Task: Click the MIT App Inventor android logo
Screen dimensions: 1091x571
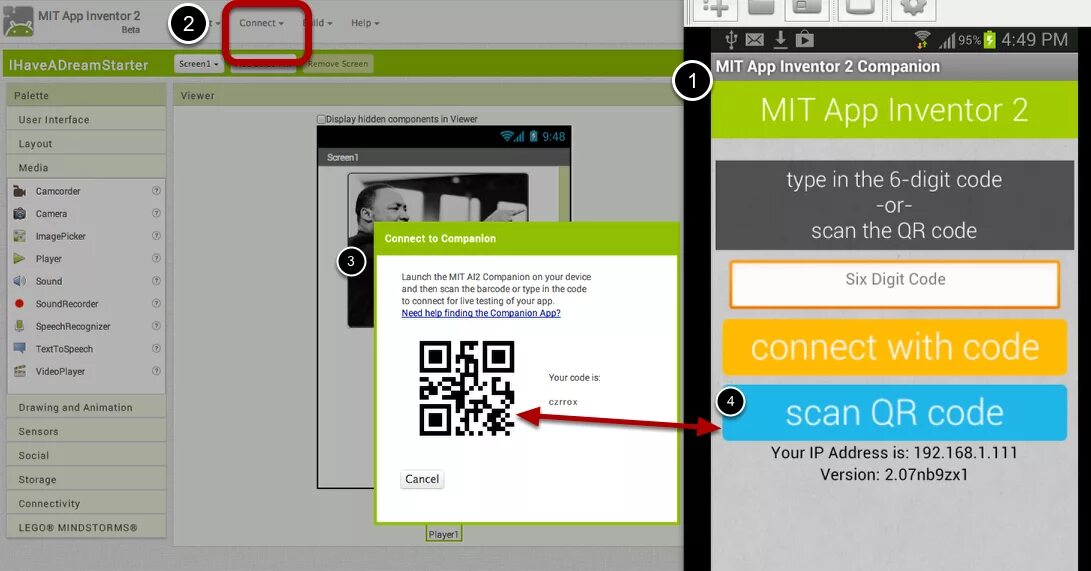Action: (18, 21)
